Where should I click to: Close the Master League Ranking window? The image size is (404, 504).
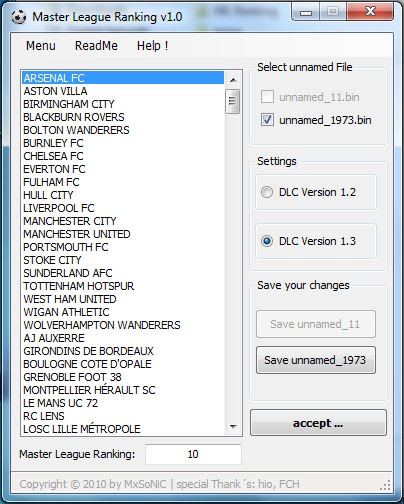370,12
